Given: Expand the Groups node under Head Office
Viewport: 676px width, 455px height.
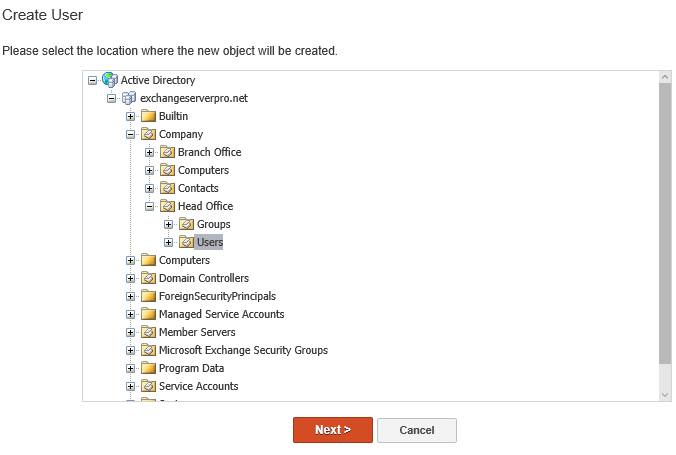Looking at the screenshot, I should tap(169, 224).
